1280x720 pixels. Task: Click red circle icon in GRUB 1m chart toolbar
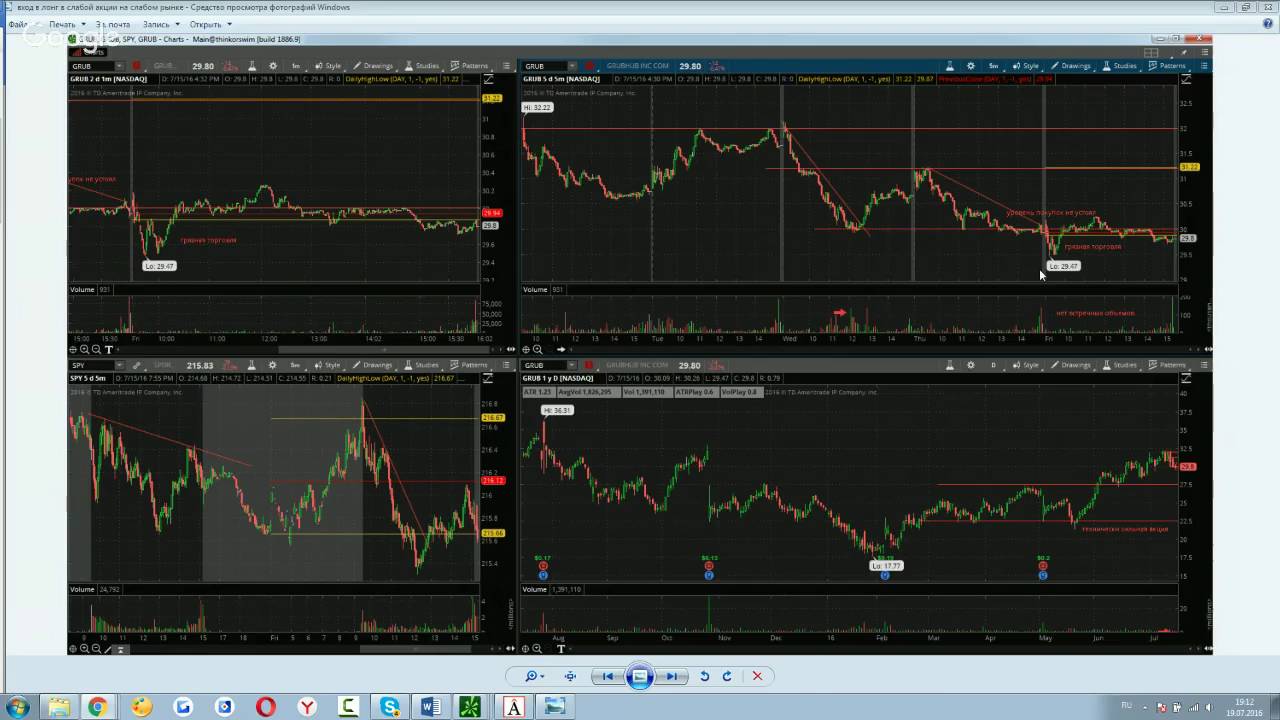click(x=136, y=66)
